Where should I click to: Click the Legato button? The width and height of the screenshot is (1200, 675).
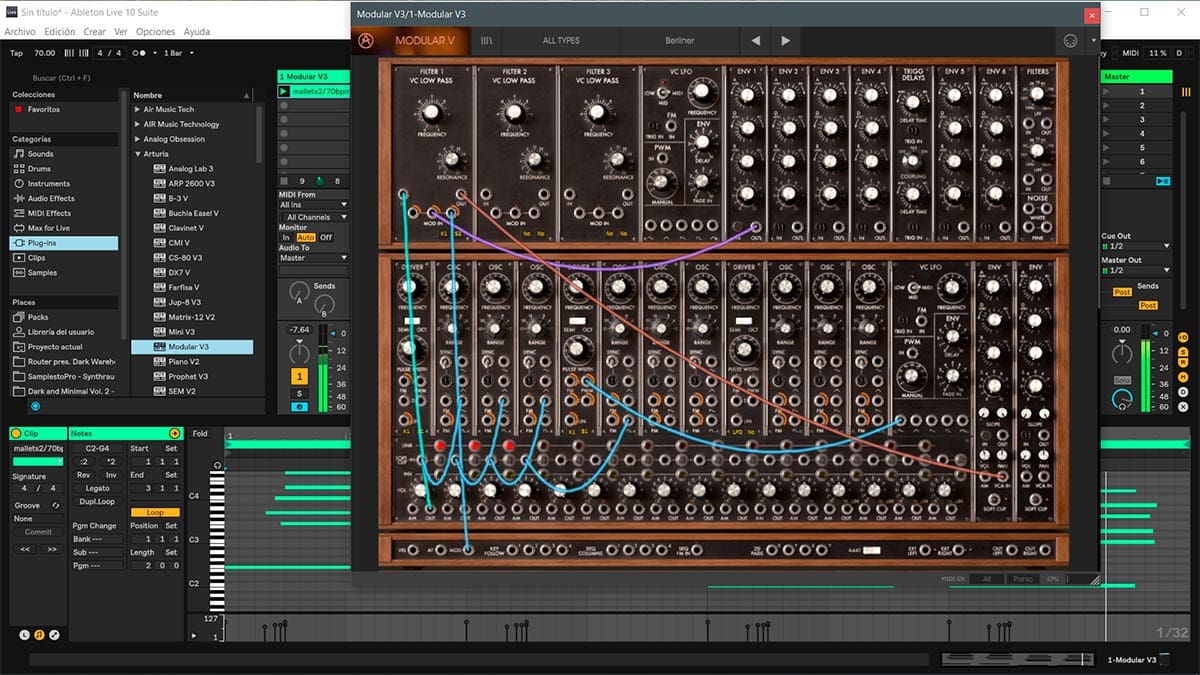97,488
